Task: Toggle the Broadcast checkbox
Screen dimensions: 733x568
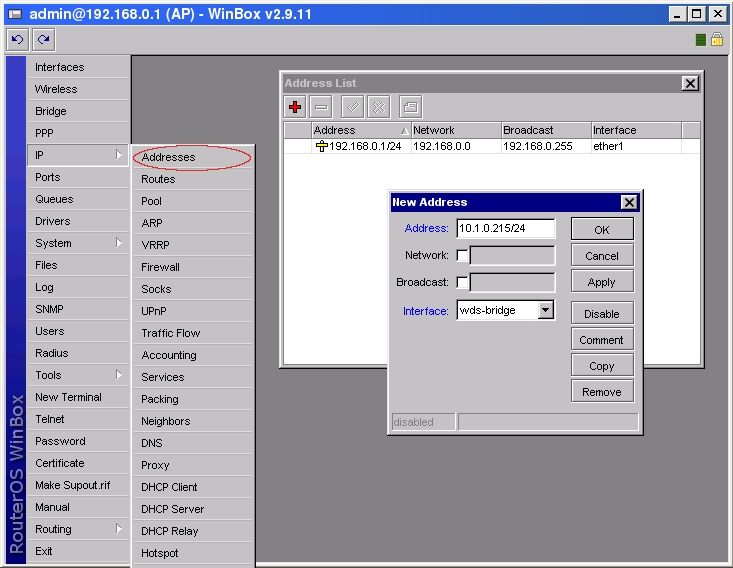Action: point(462,282)
